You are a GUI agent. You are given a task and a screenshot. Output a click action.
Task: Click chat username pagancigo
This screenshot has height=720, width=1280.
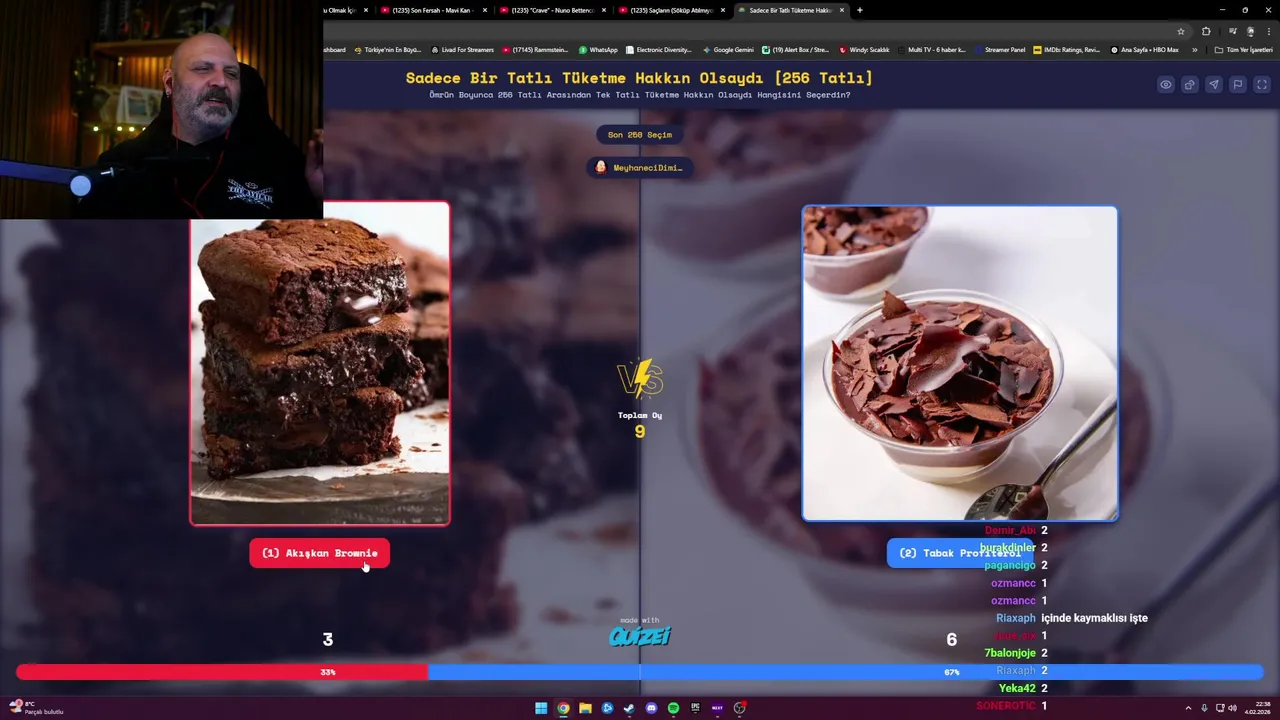click(x=1010, y=565)
